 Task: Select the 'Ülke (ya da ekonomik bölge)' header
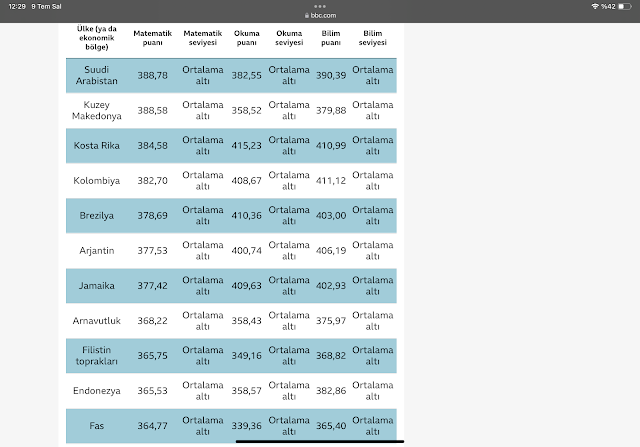coord(97,37)
